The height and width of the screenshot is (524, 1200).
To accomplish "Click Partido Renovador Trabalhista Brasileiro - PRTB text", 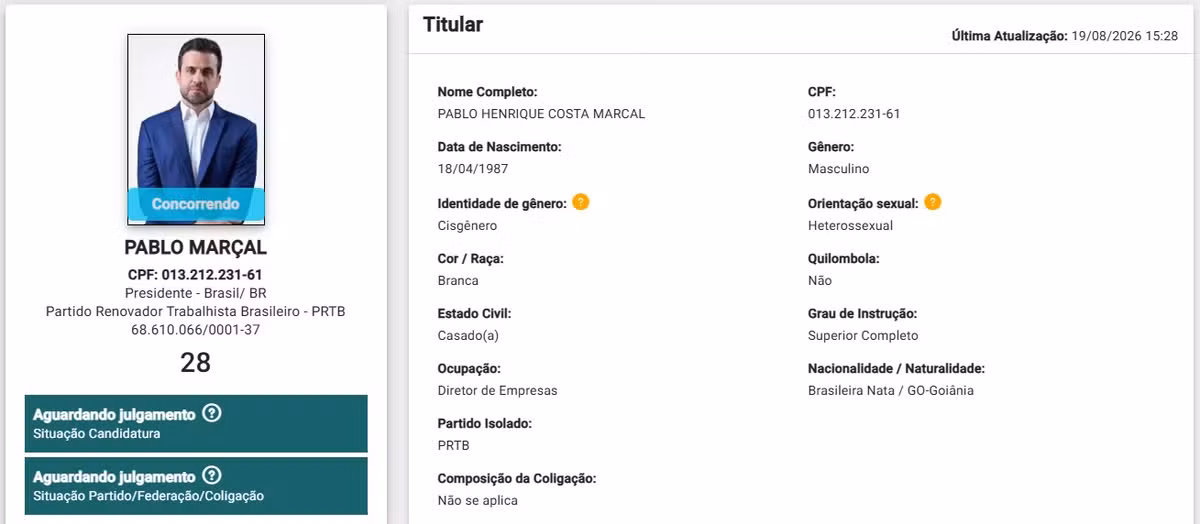I will click(196, 312).
